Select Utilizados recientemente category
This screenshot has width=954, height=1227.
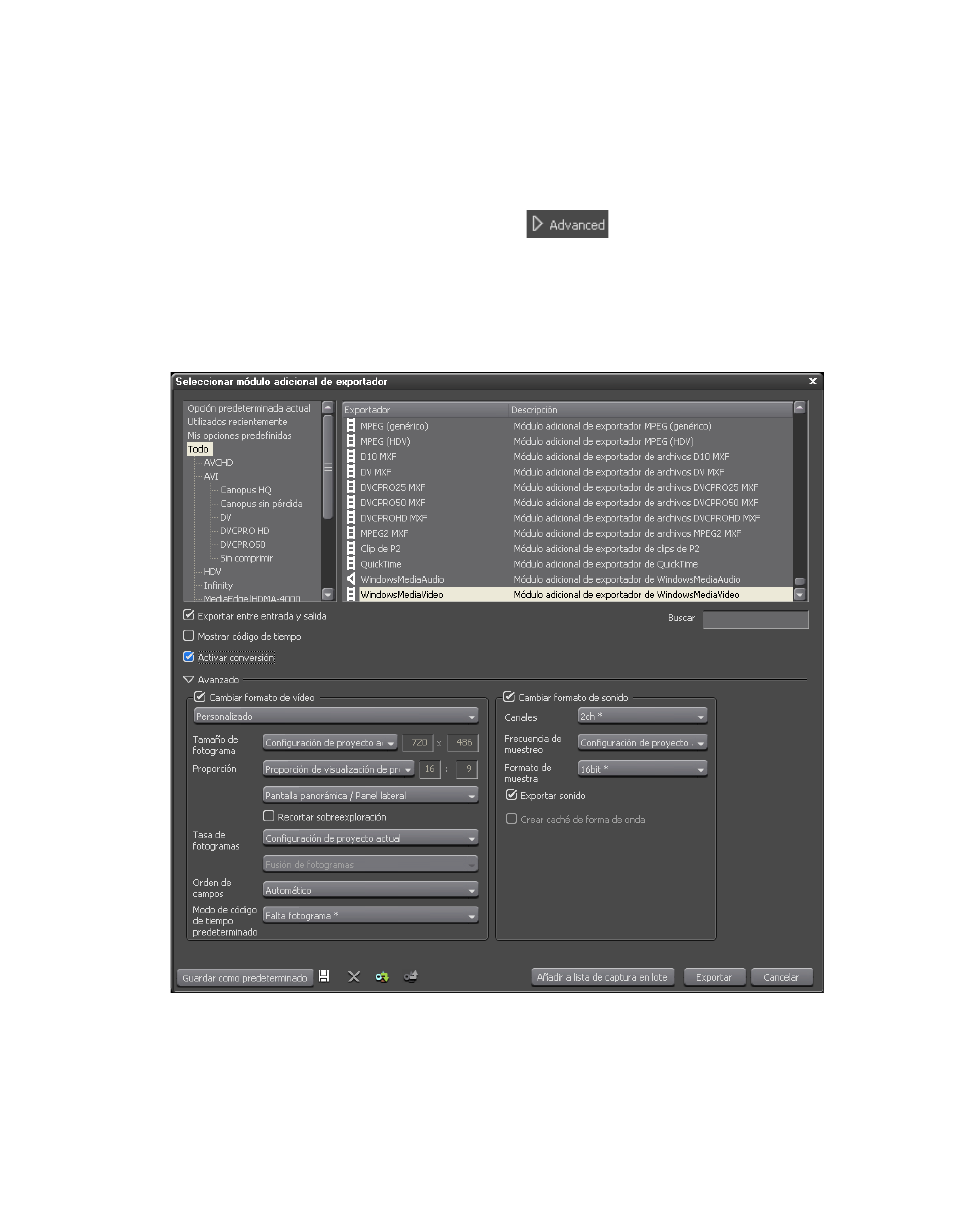(237, 422)
